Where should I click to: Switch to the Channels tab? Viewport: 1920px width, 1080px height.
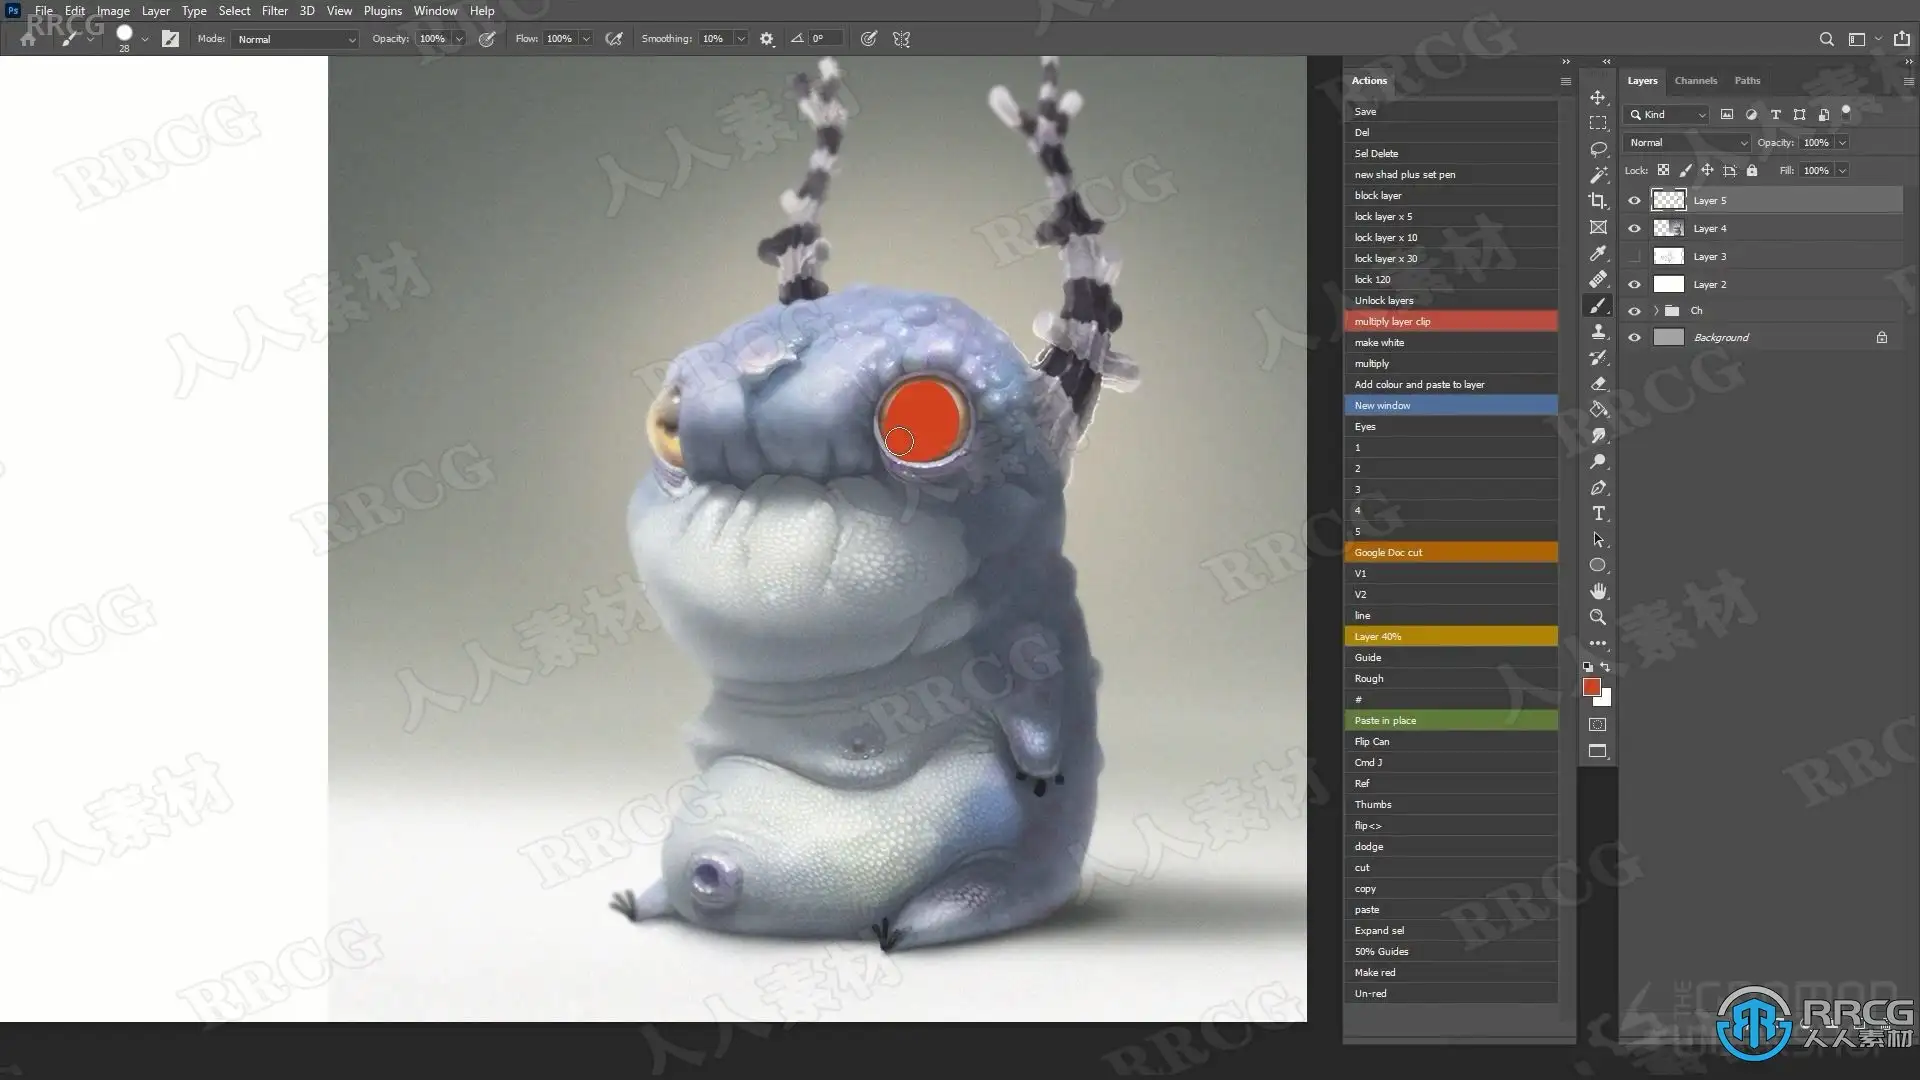pyautogui.click(x=1695, y=81)
